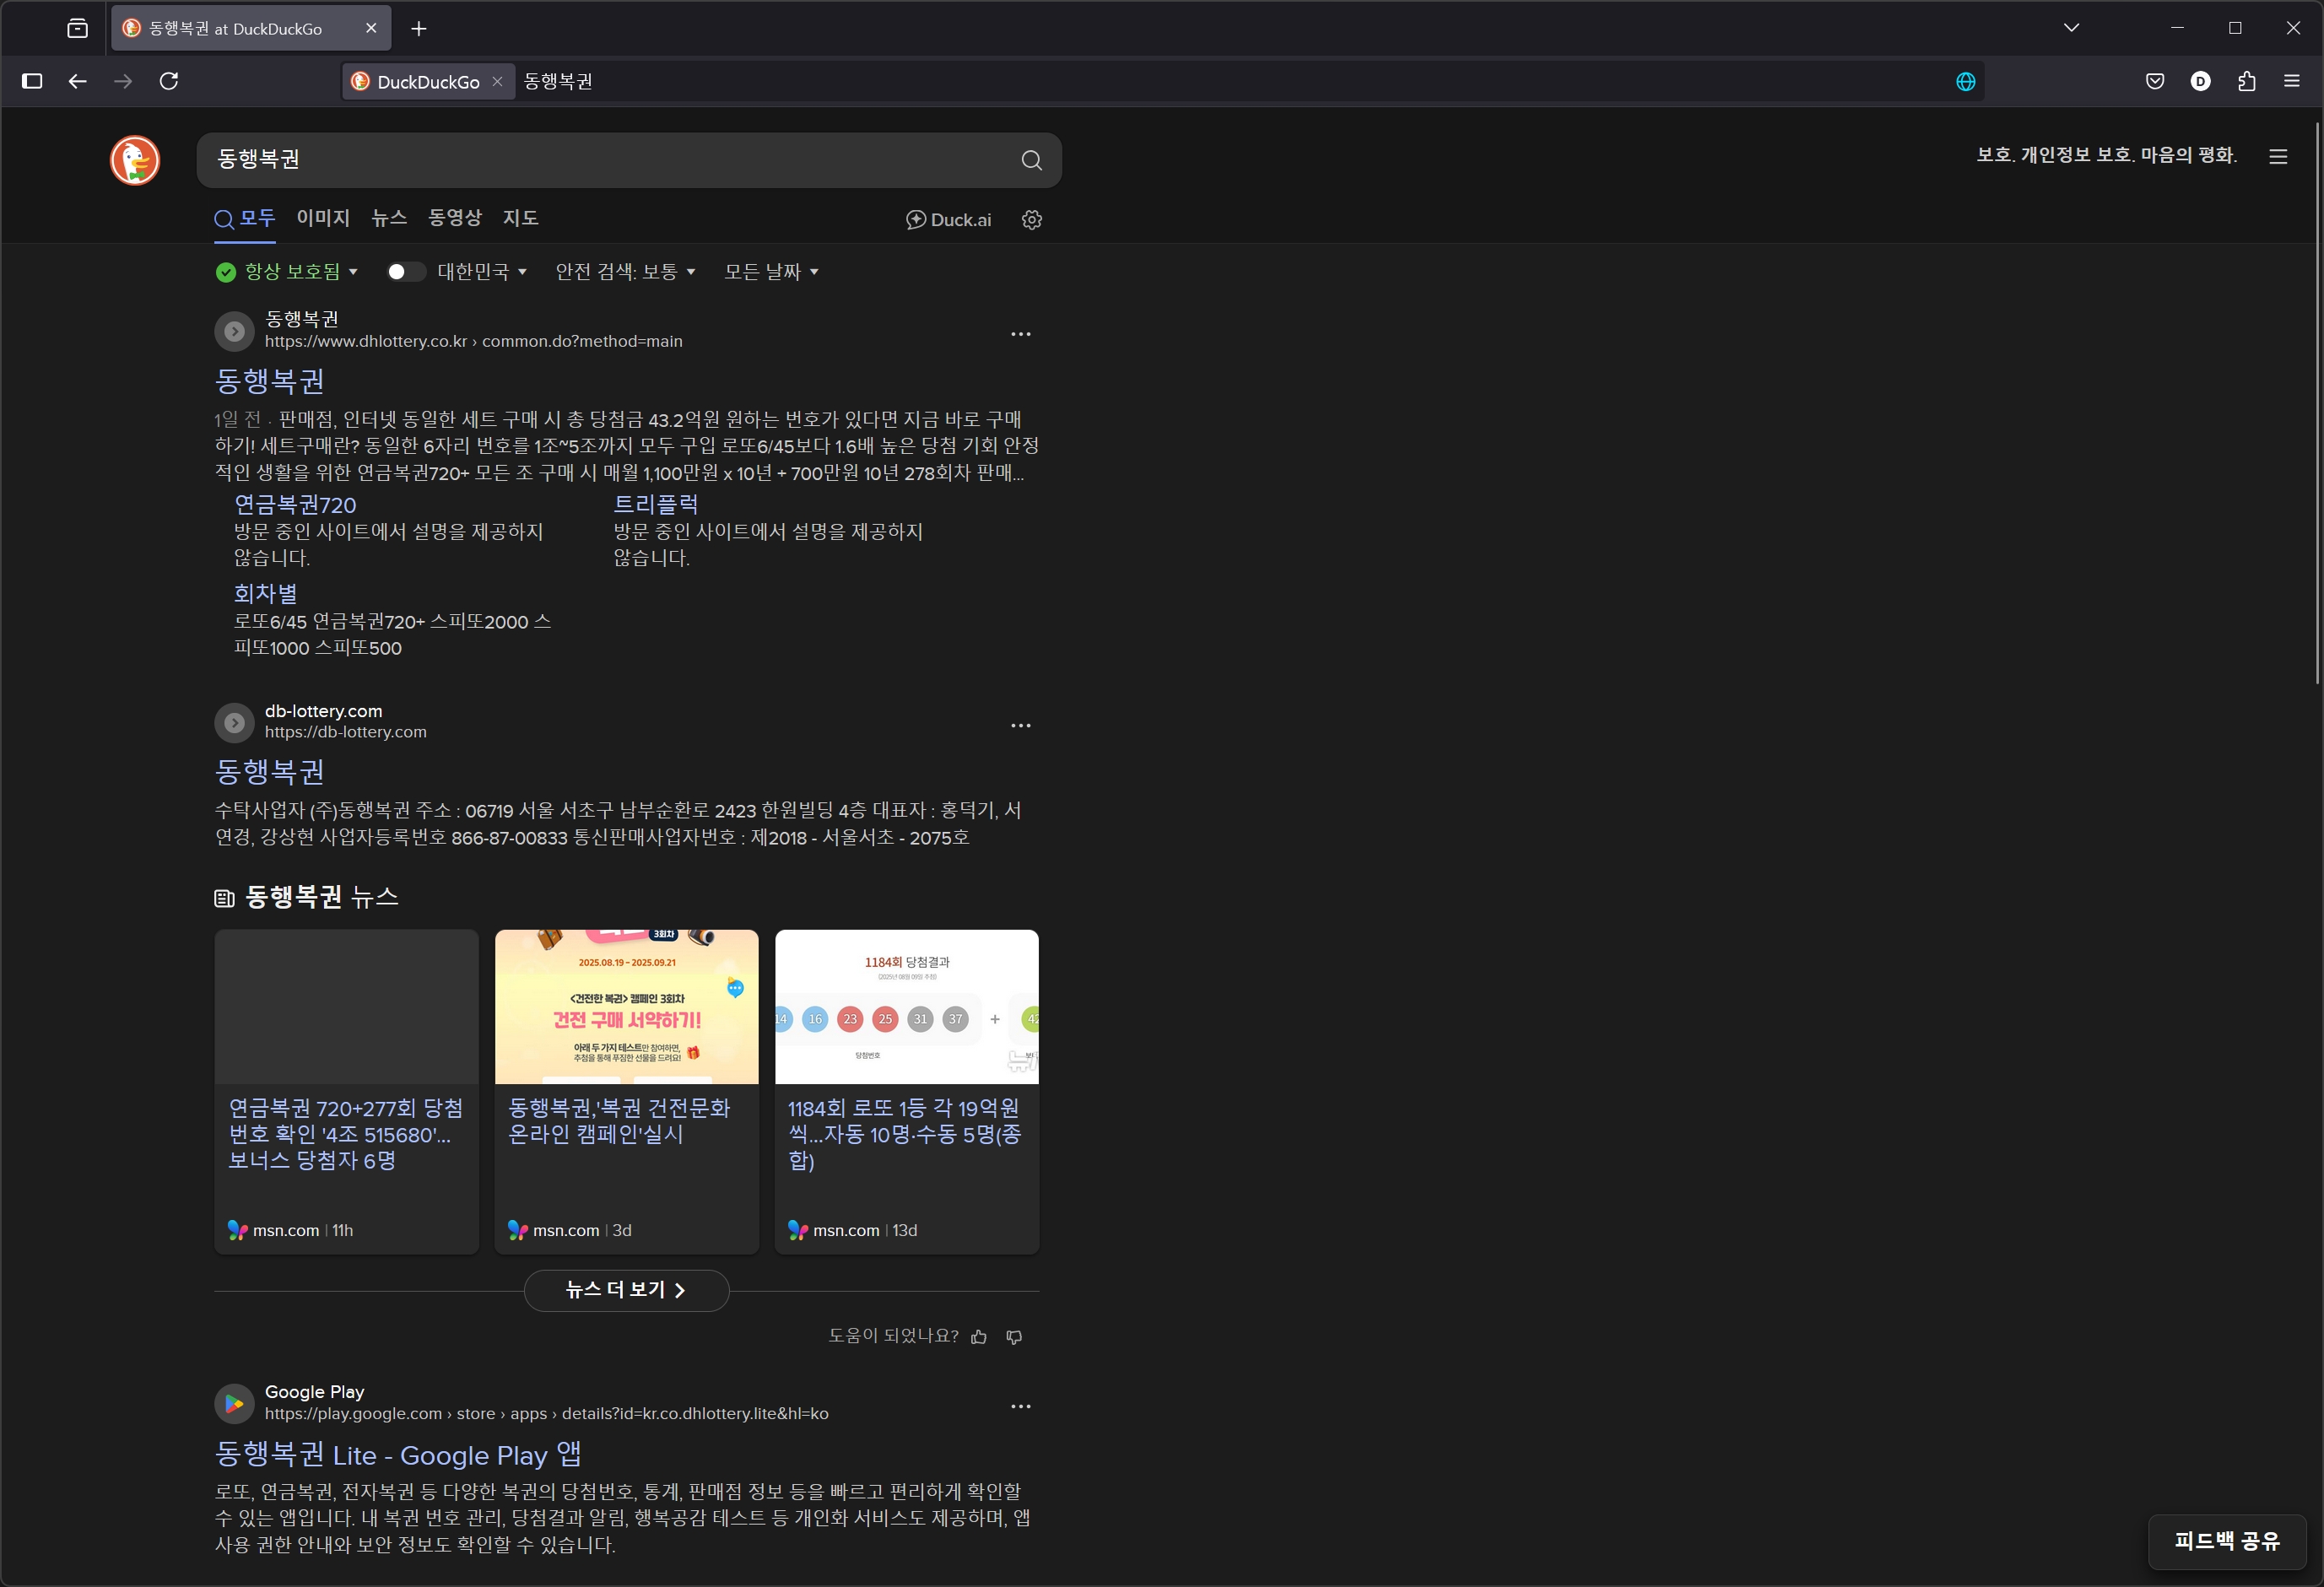Open 1184회 로또 1등 news headline
2324x1587 pixels.
[x=904, y=1135]
